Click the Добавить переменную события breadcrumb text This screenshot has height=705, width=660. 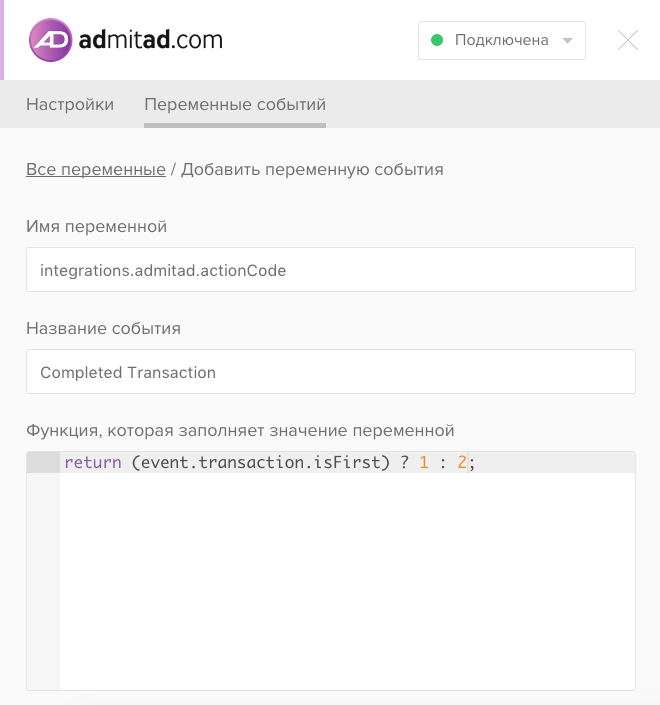point(312,170)
